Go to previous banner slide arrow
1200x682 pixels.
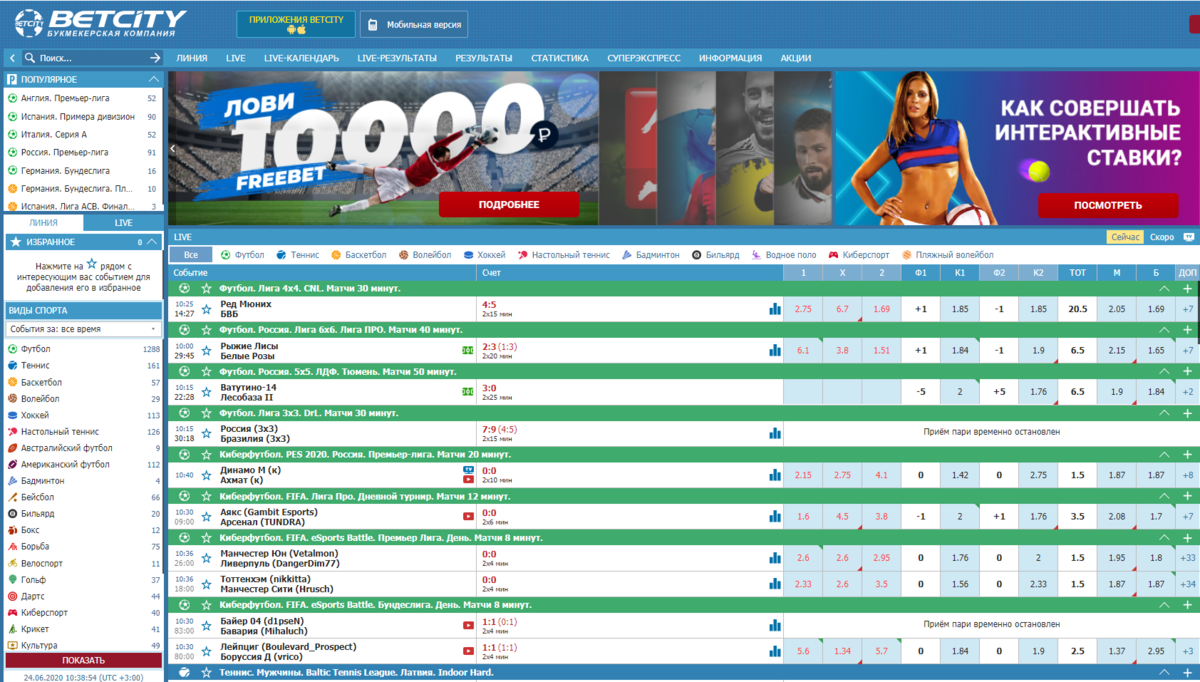tap(172, 149)
